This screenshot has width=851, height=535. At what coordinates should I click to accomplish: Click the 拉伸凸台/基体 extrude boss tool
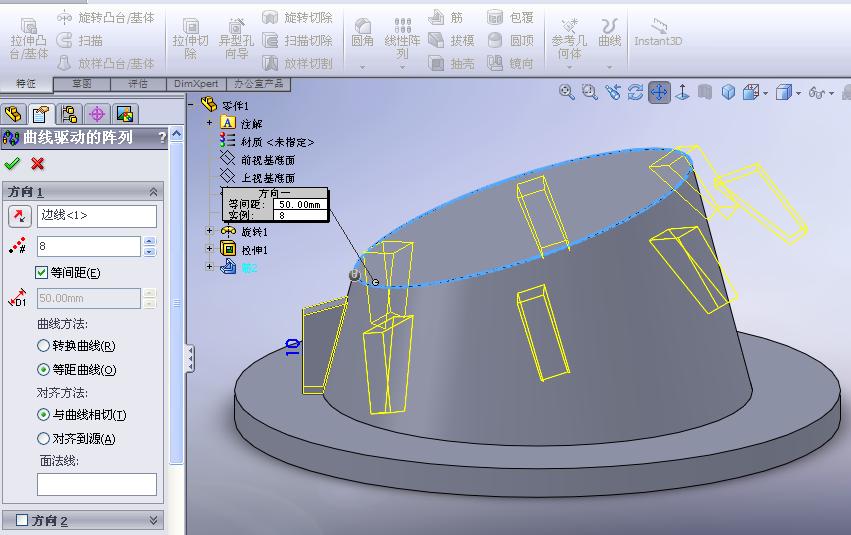28,38
